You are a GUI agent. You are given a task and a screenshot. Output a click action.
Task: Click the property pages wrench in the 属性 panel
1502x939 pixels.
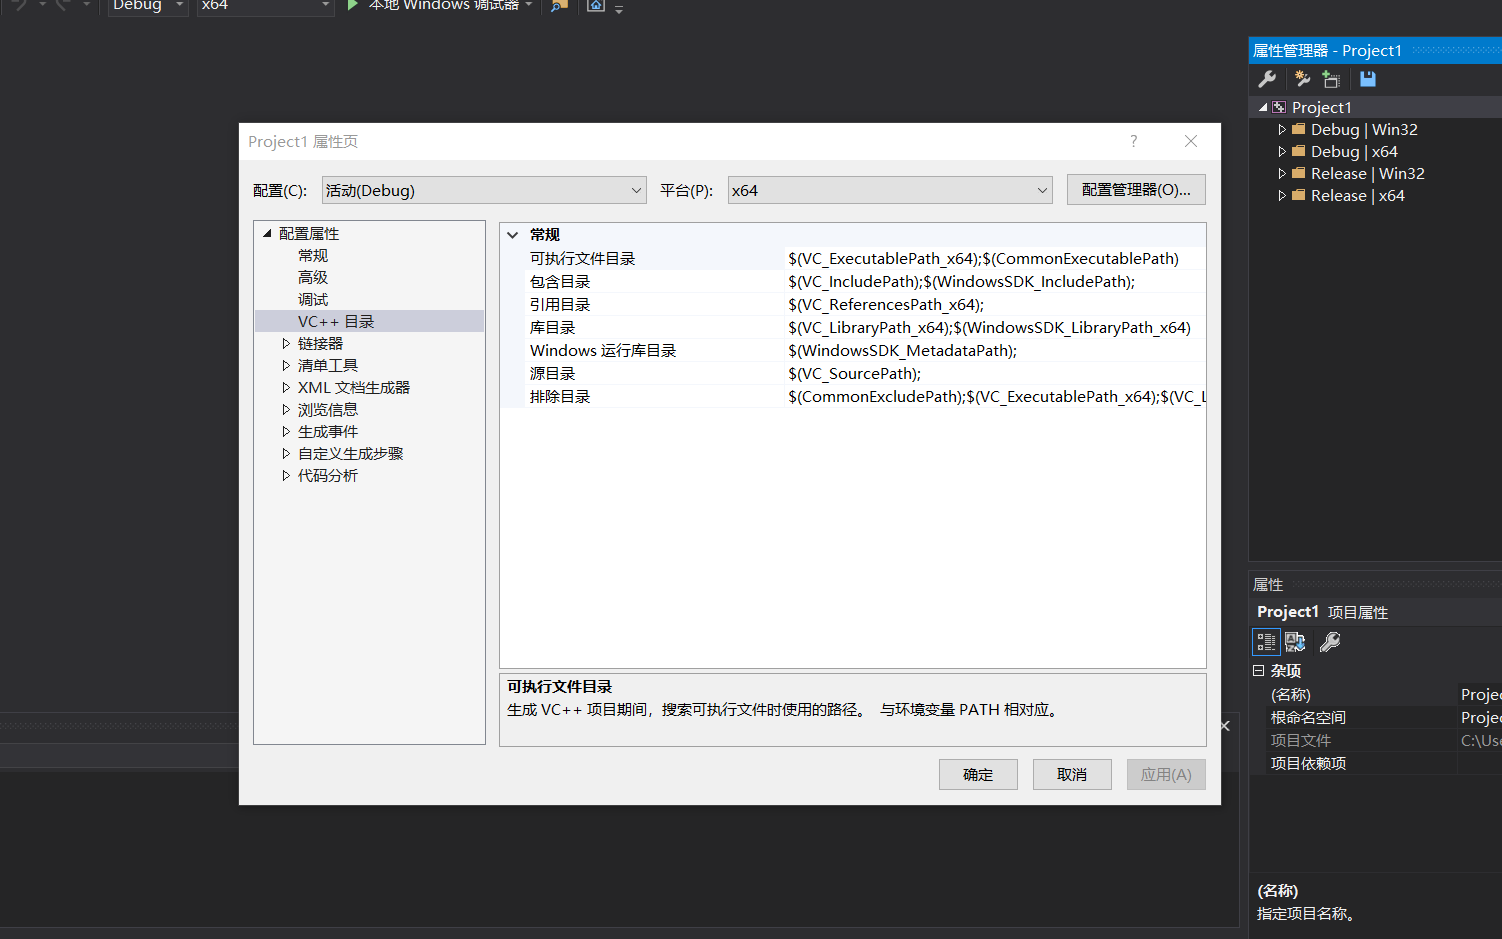(x=1329, y=641)
